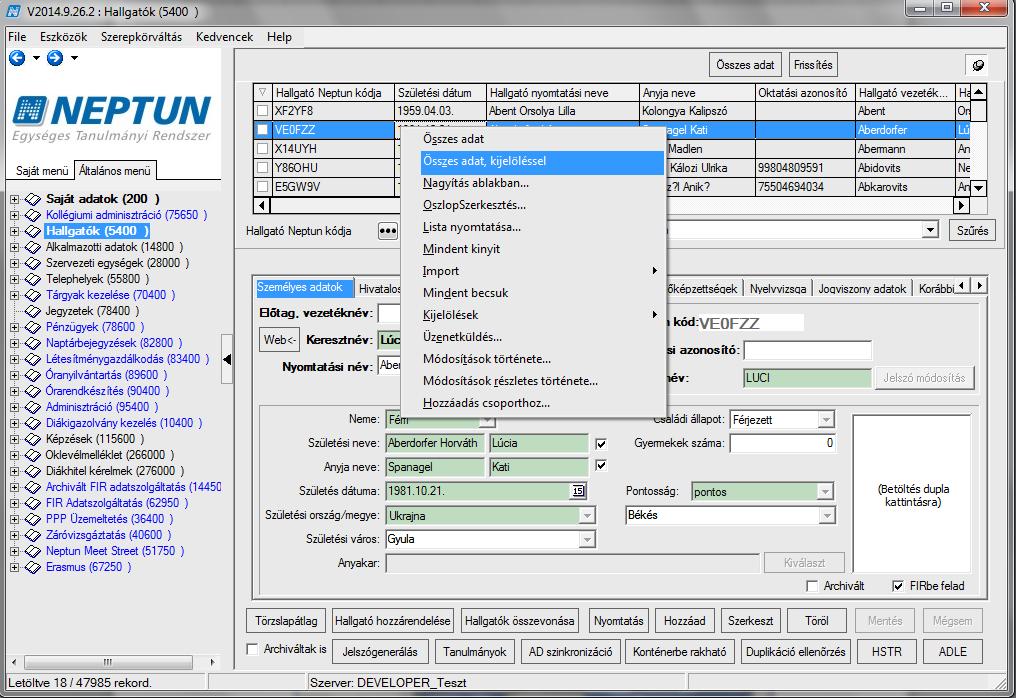Image resolution: width=1016 pixels, height=698 pixels.
Task: Tick the checkbox for row E5GW9V
Action: click(x=262, y=187)
